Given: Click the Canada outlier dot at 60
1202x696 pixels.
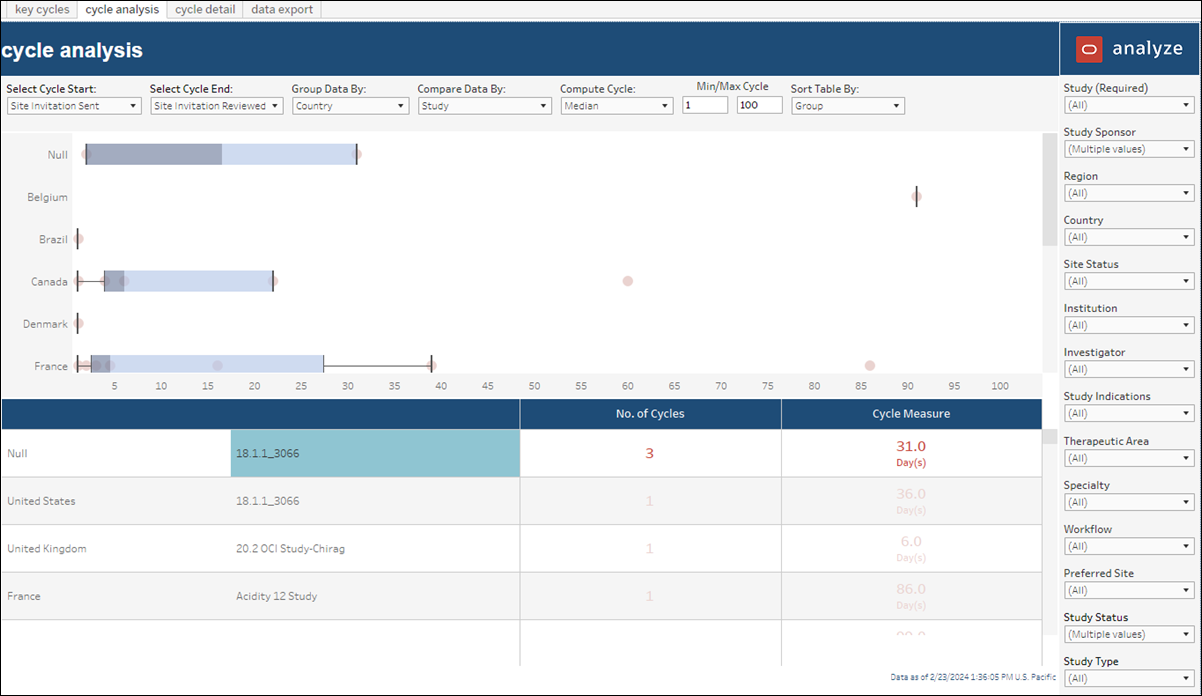Looking at the screenshot, I should point(628,281).
